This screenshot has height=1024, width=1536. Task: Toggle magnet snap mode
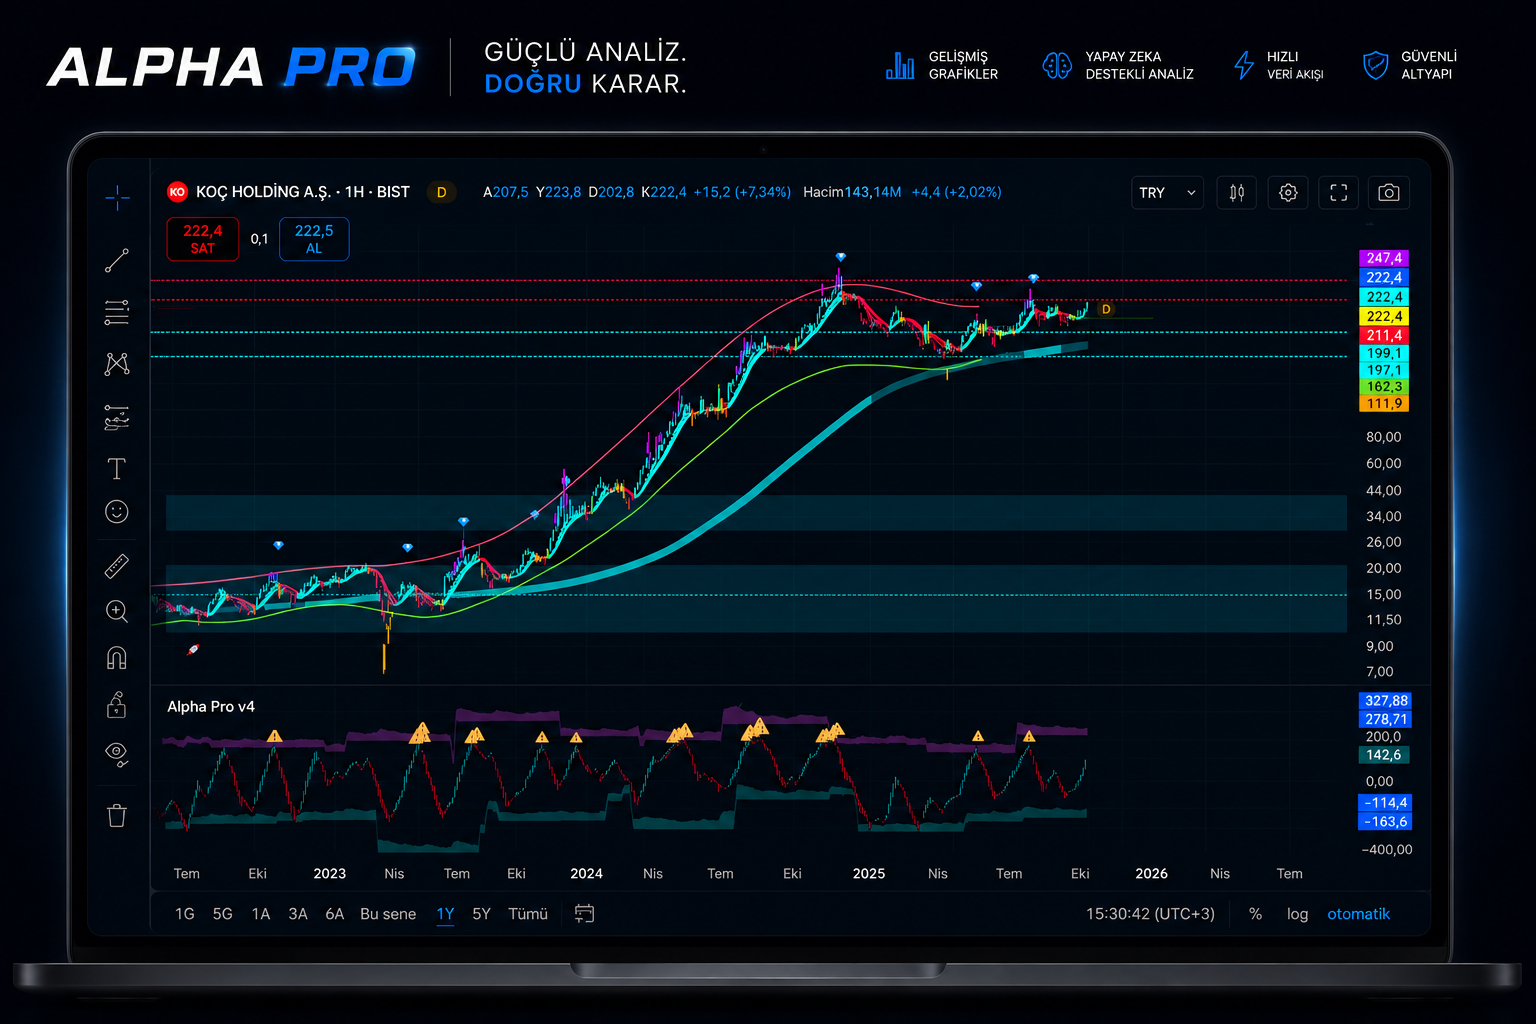(x=117, y=658)
